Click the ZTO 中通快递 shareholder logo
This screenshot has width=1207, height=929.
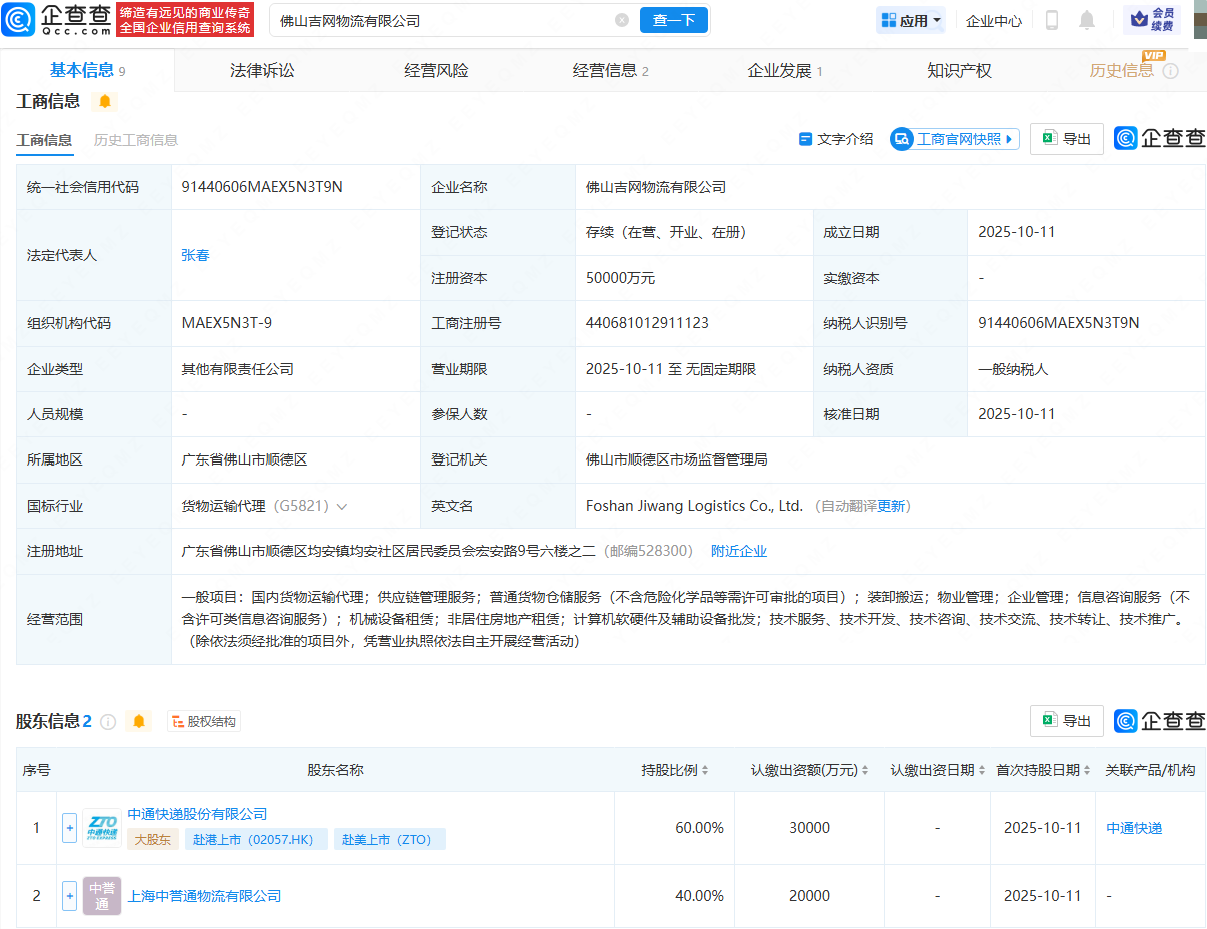102,828
